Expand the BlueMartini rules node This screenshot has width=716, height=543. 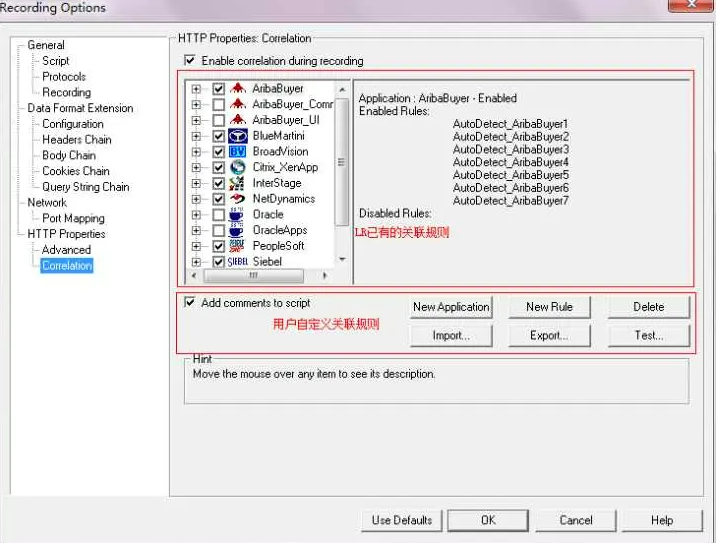tap(196, 136)
